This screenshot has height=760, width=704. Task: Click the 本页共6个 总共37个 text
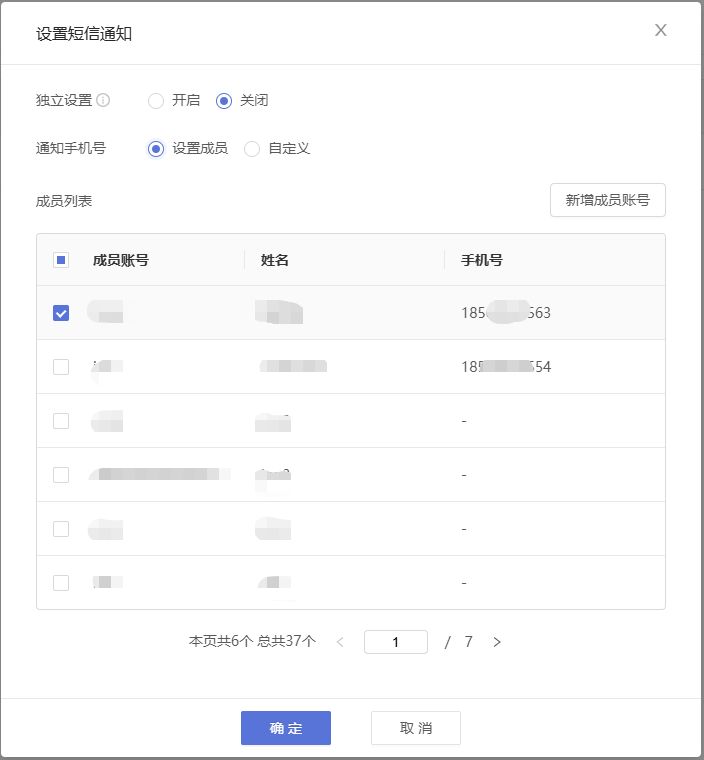coord(252,642)
